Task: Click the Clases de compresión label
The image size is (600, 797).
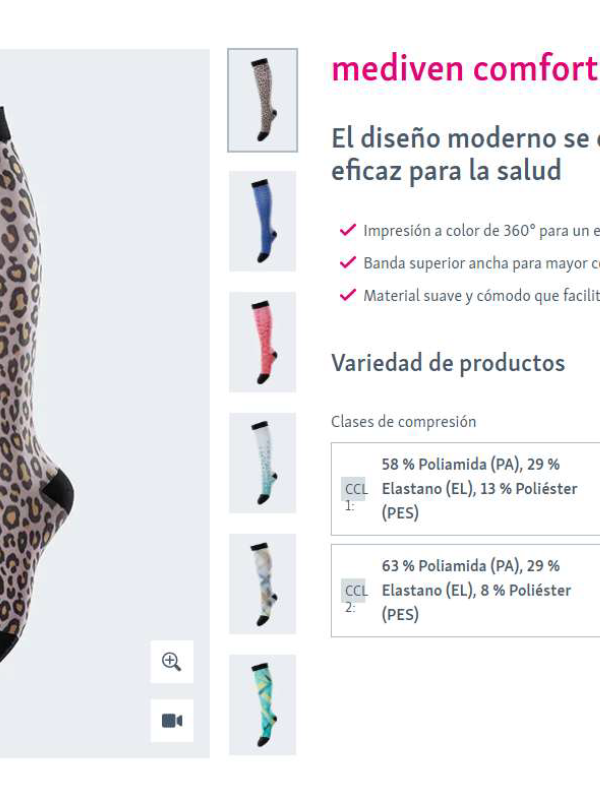Action: pos(404,422)
